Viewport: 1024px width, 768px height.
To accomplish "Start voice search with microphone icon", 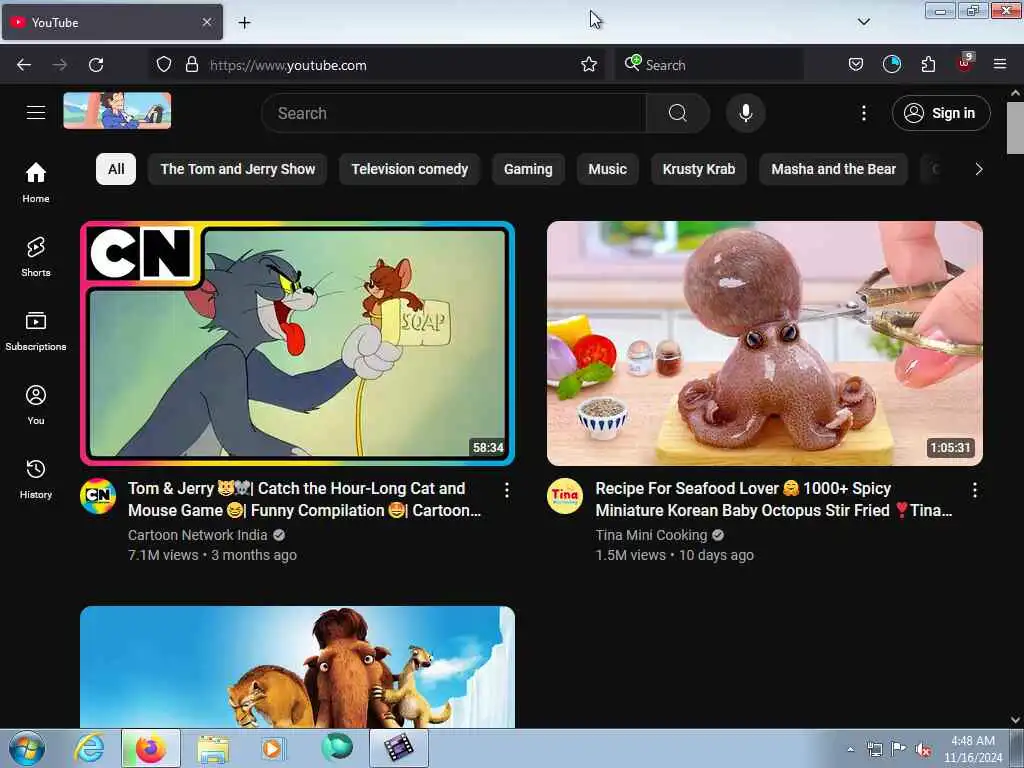I will tap(746, 113).
